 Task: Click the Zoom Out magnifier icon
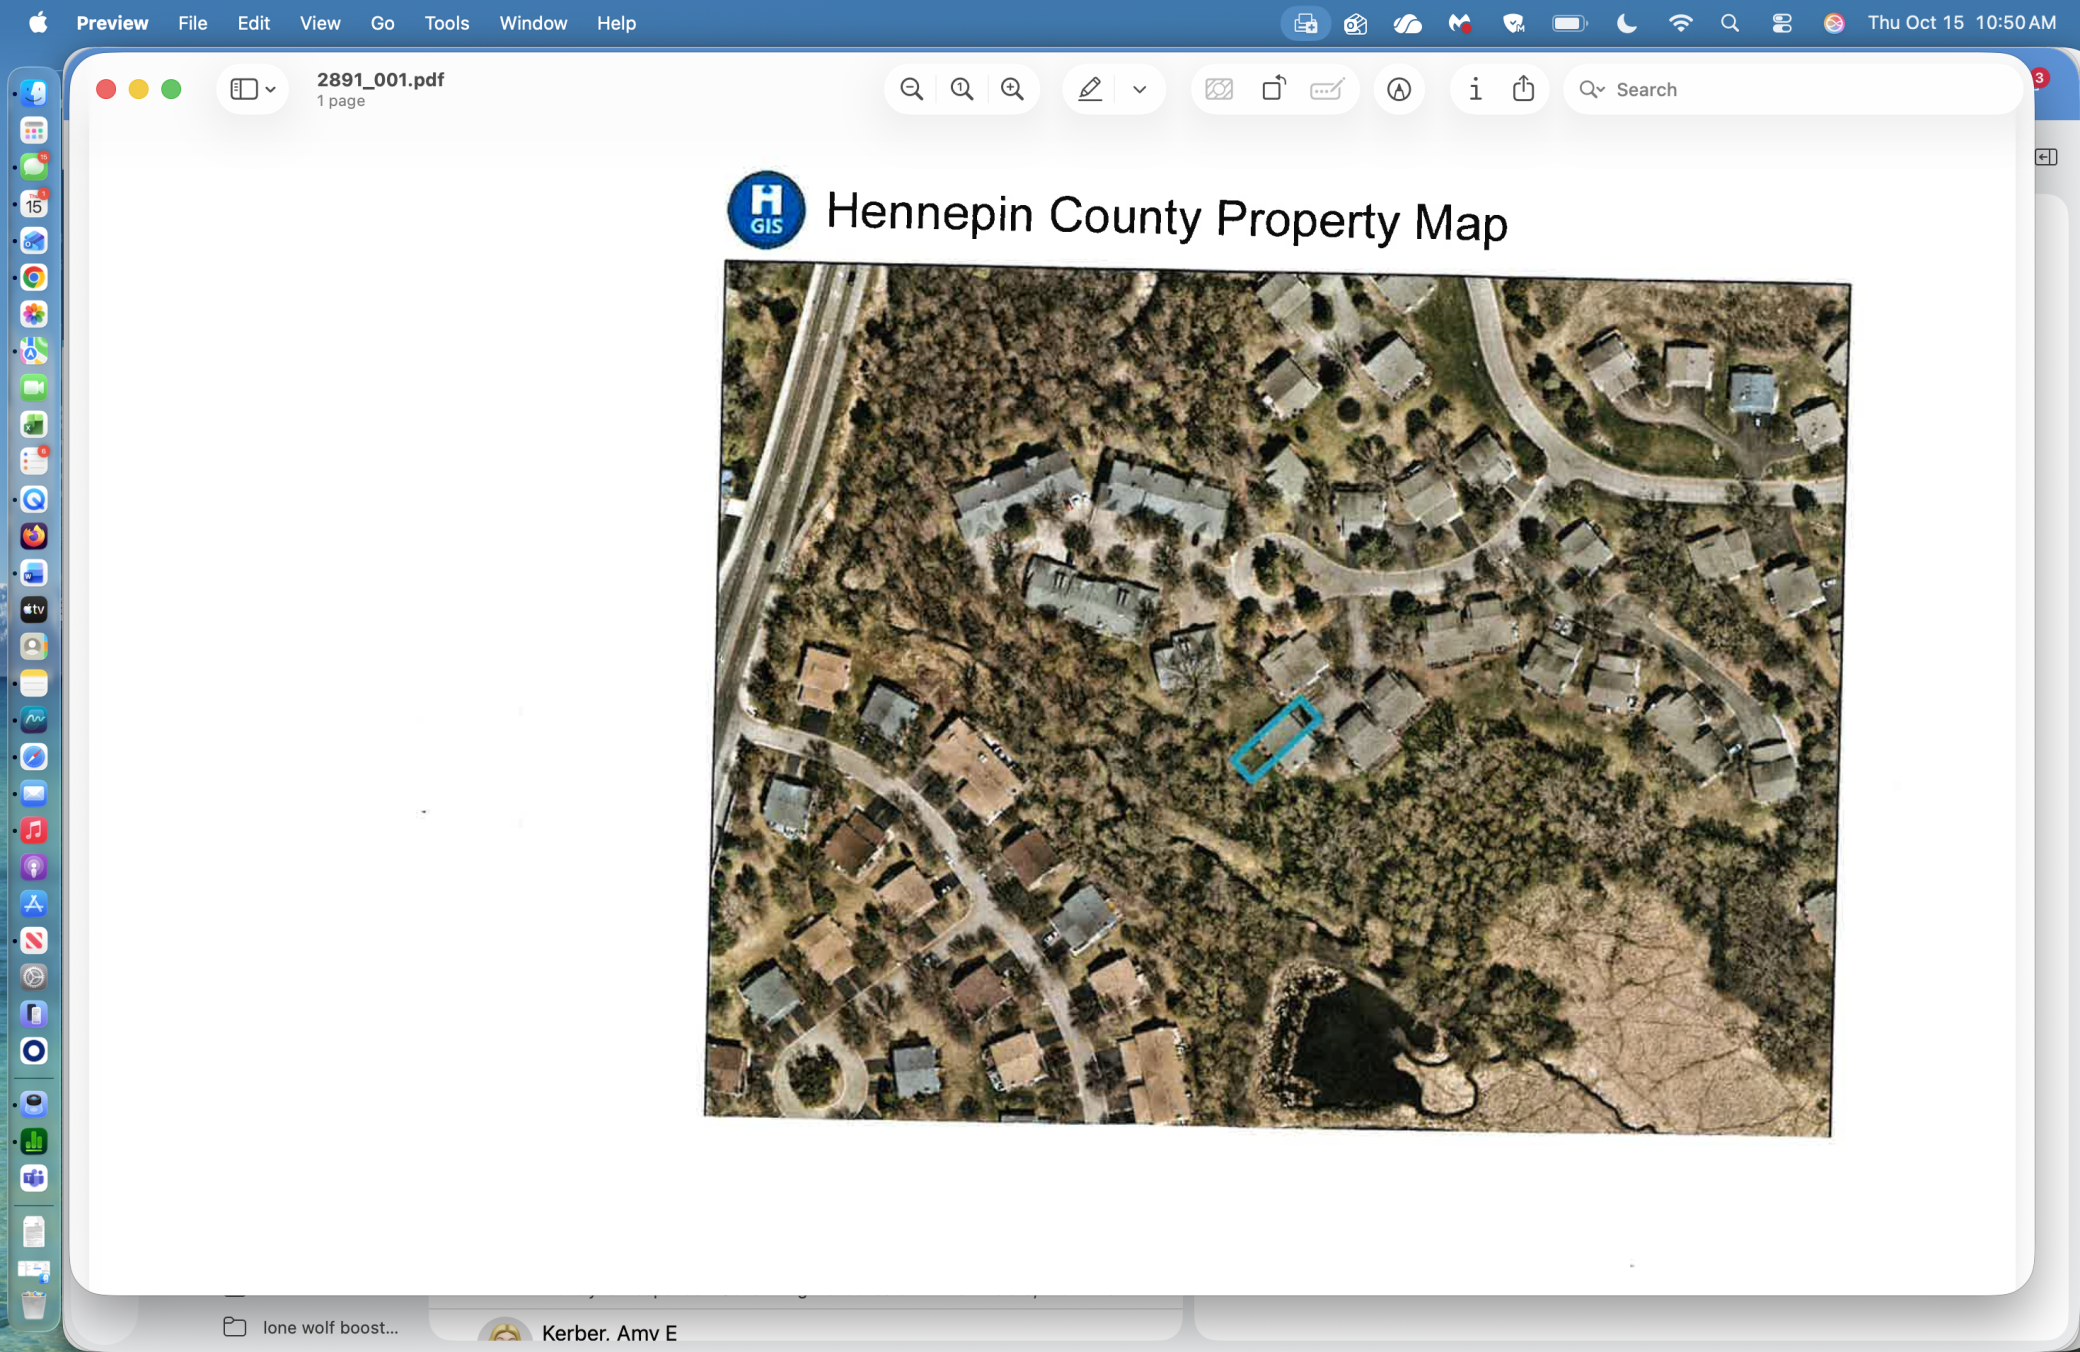(911, 89)
